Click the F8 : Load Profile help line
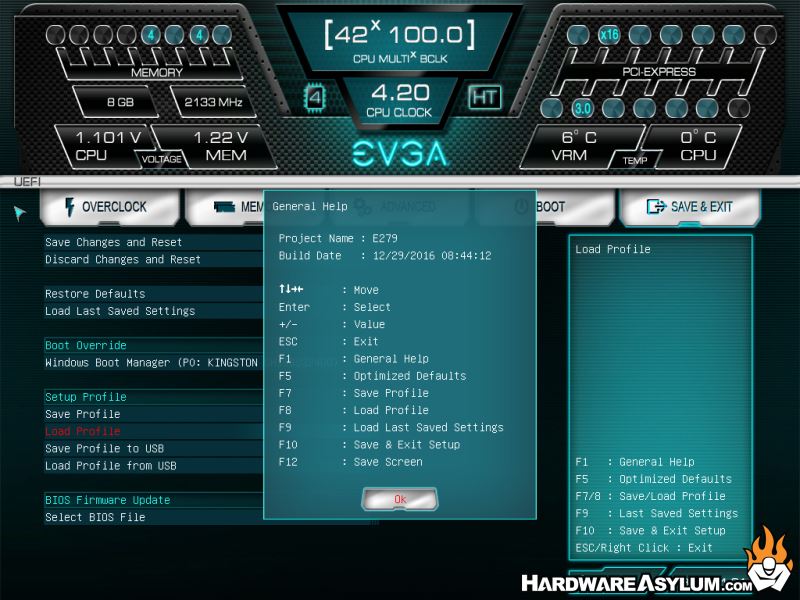The height and width of the screenshot is (600, 800). click(354, 410)
